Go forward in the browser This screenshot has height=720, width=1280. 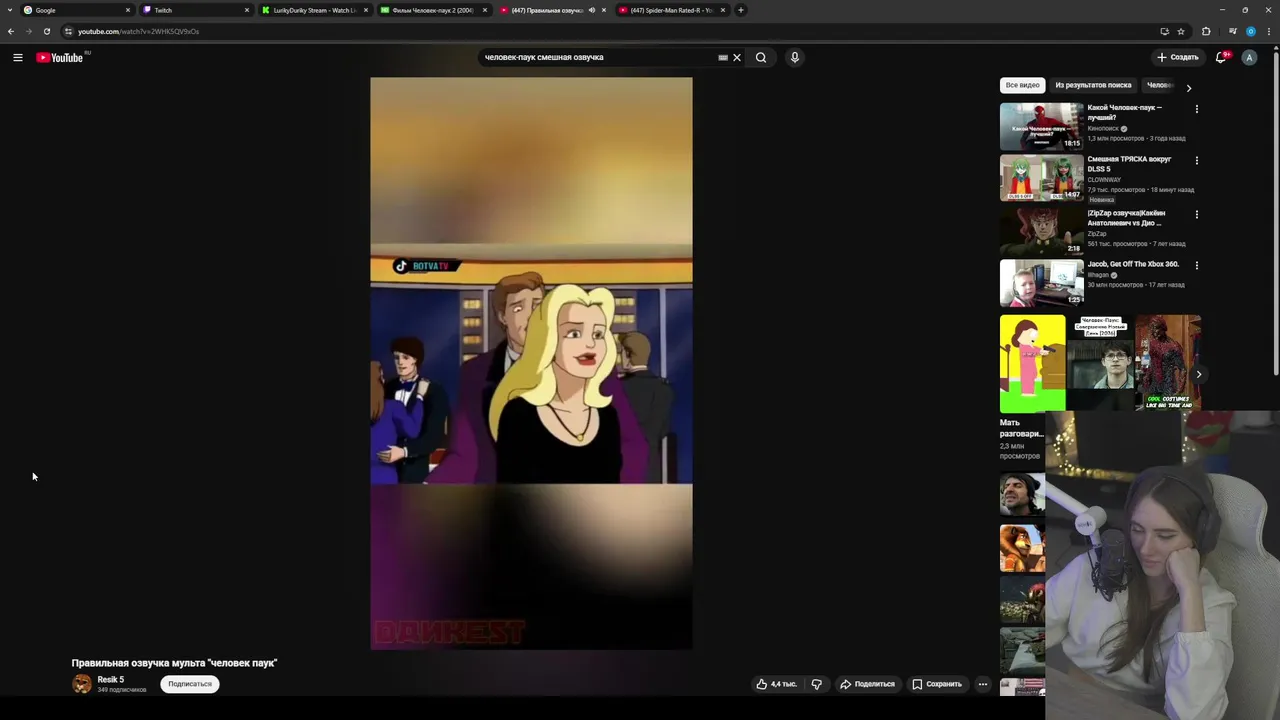click(28, 31)
